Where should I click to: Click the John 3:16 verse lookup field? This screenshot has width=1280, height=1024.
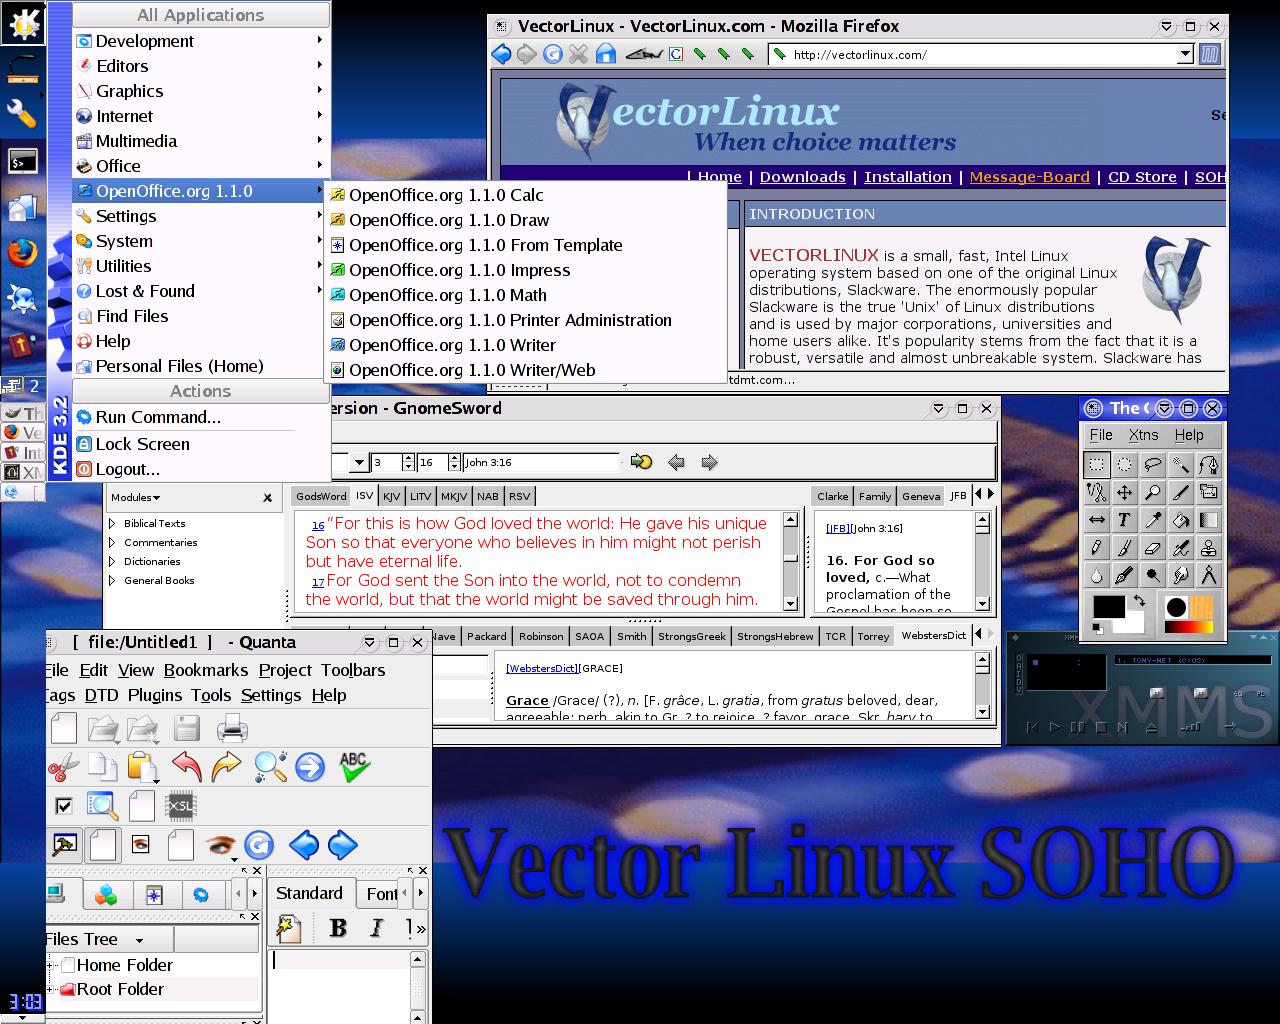coord(540,462)
